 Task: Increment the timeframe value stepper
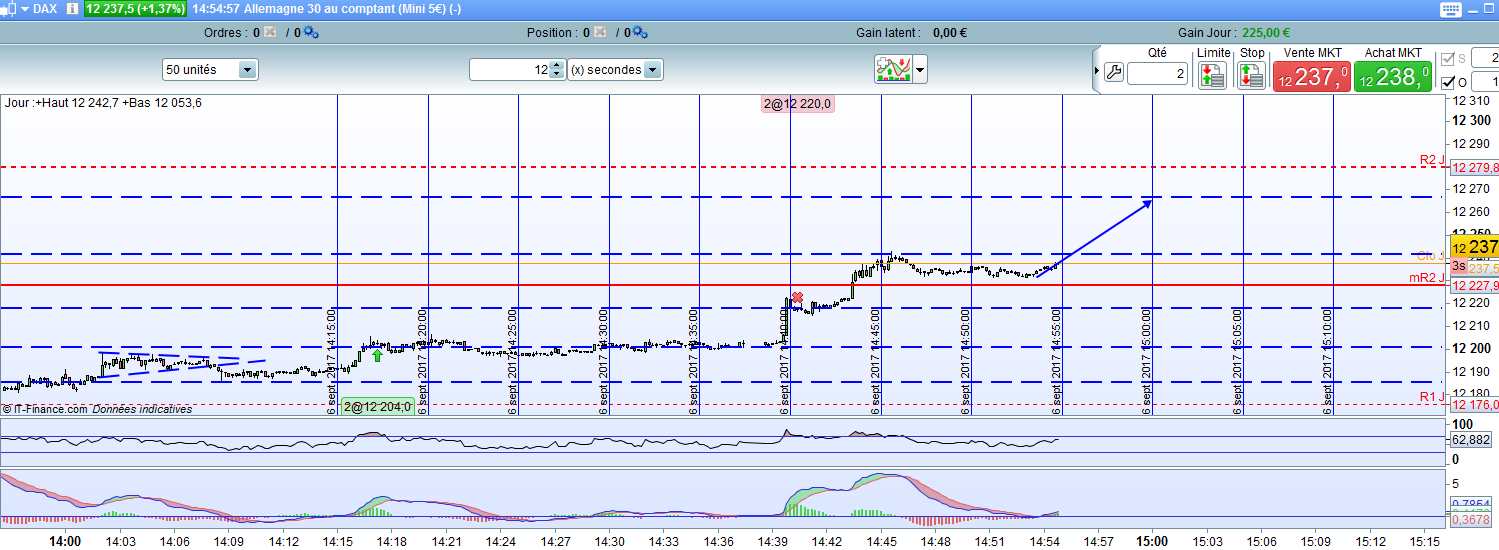point(557,66)
